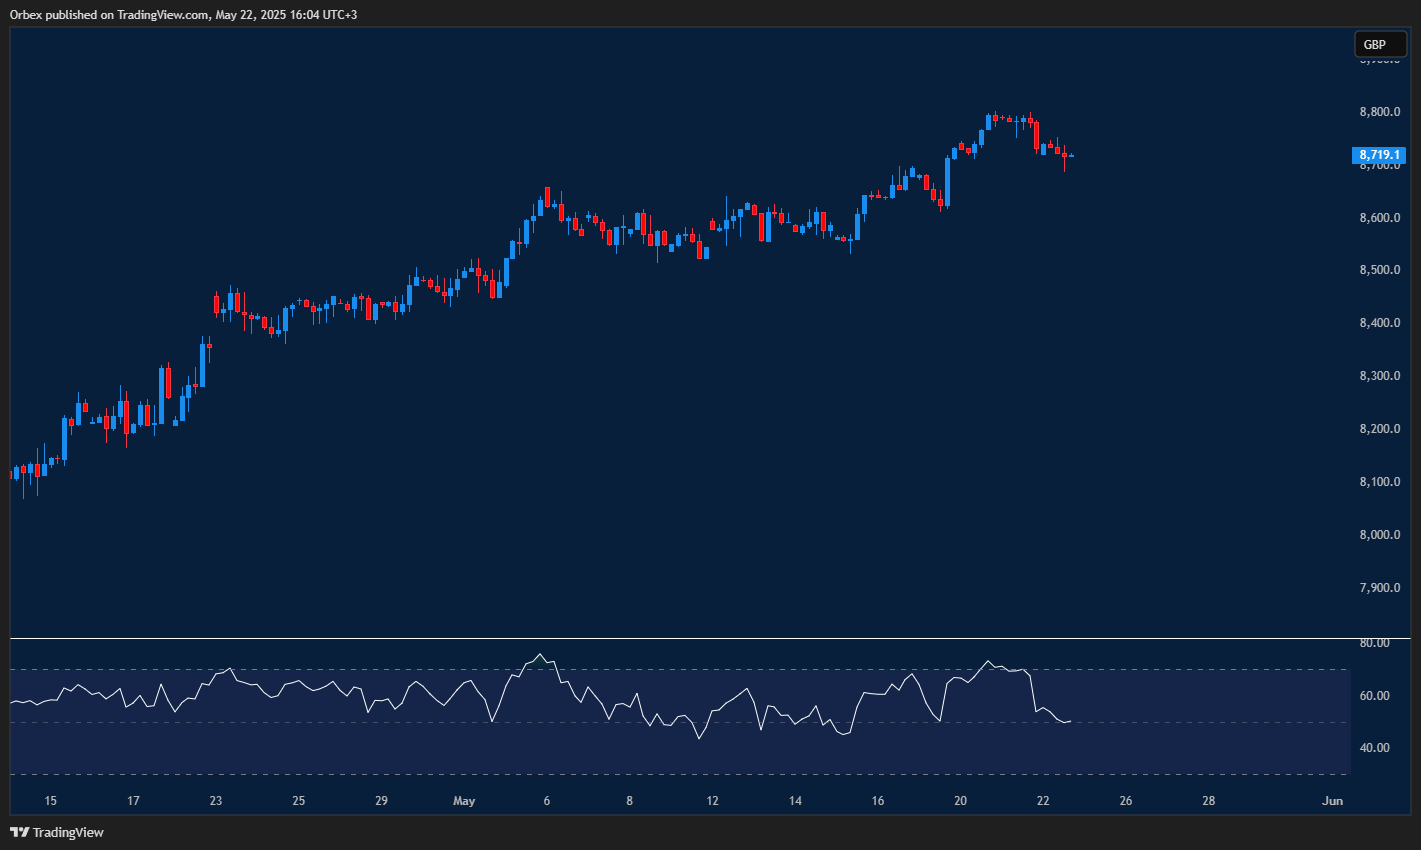Click the 8,500.0 price axis label

point(1379,270)
